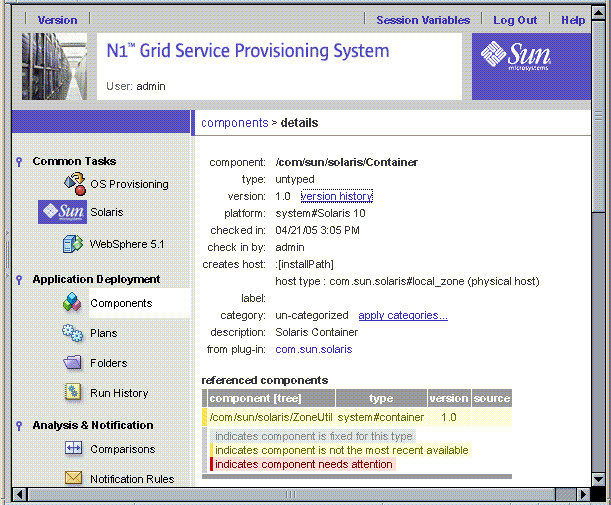Screen dimensions: 611x505
Task: Click the data center photo thumbnail
Action: point(54,66)
